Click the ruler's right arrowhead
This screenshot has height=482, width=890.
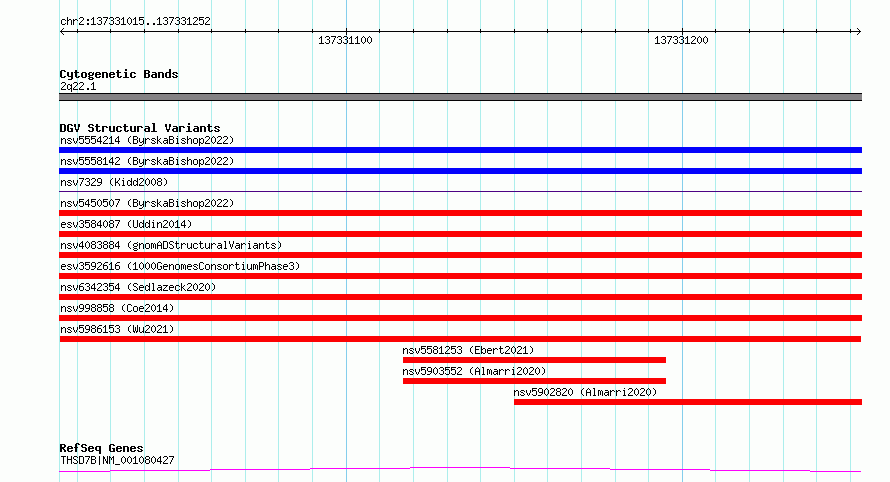coord(858,32)
